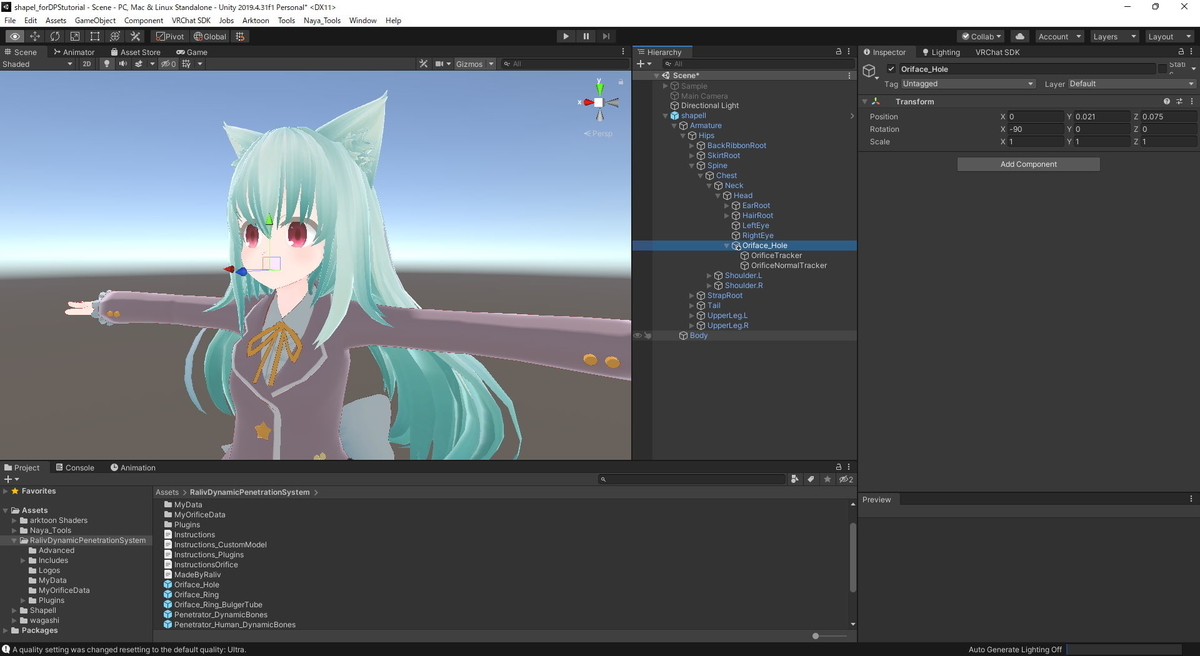Click the plus icon in the Hierarchy panel
Image resolution: width=1200 pixels, height=656 pixels.
coord(641,62)
